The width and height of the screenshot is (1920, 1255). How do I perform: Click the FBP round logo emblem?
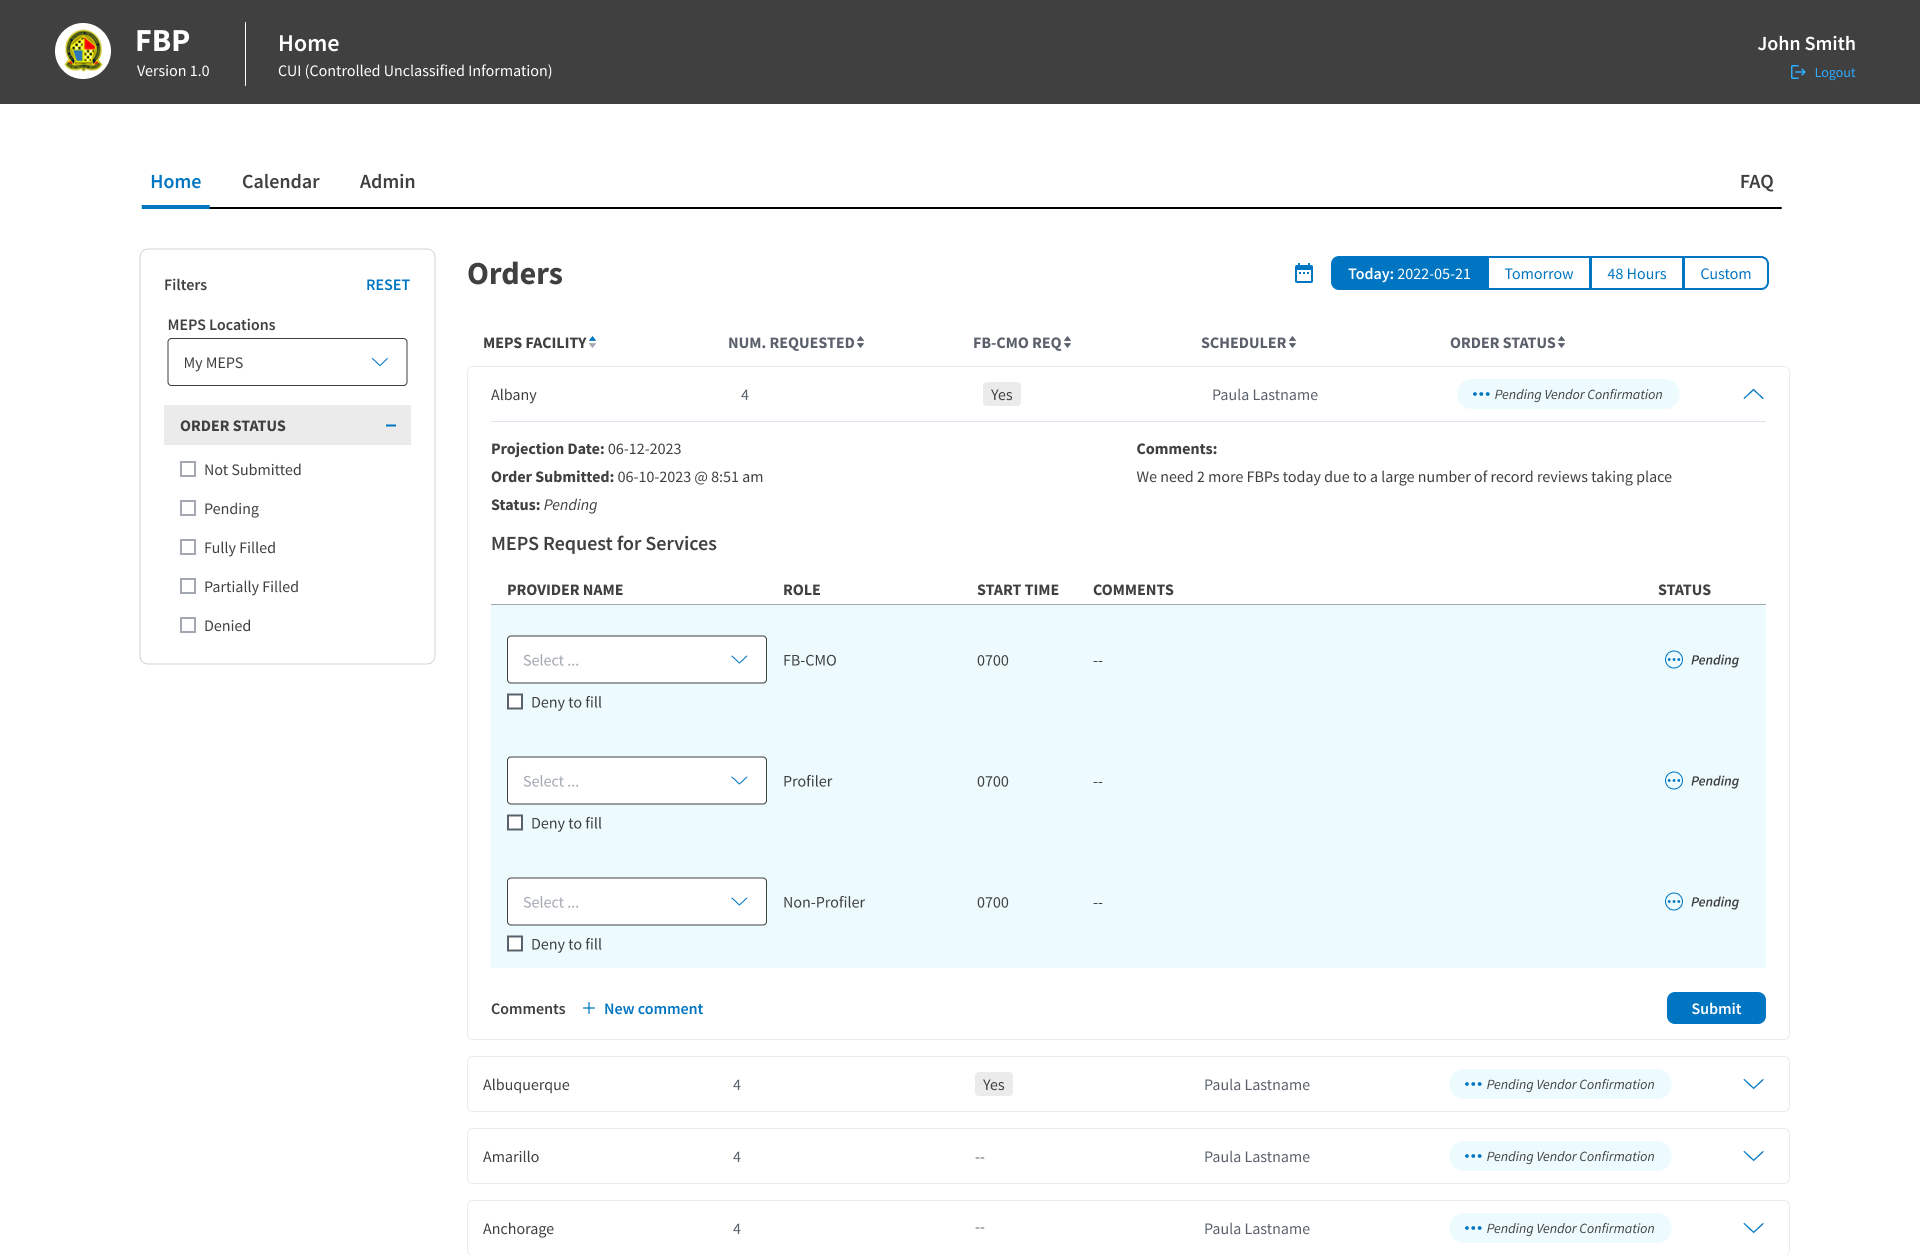(x=83, y=51)
